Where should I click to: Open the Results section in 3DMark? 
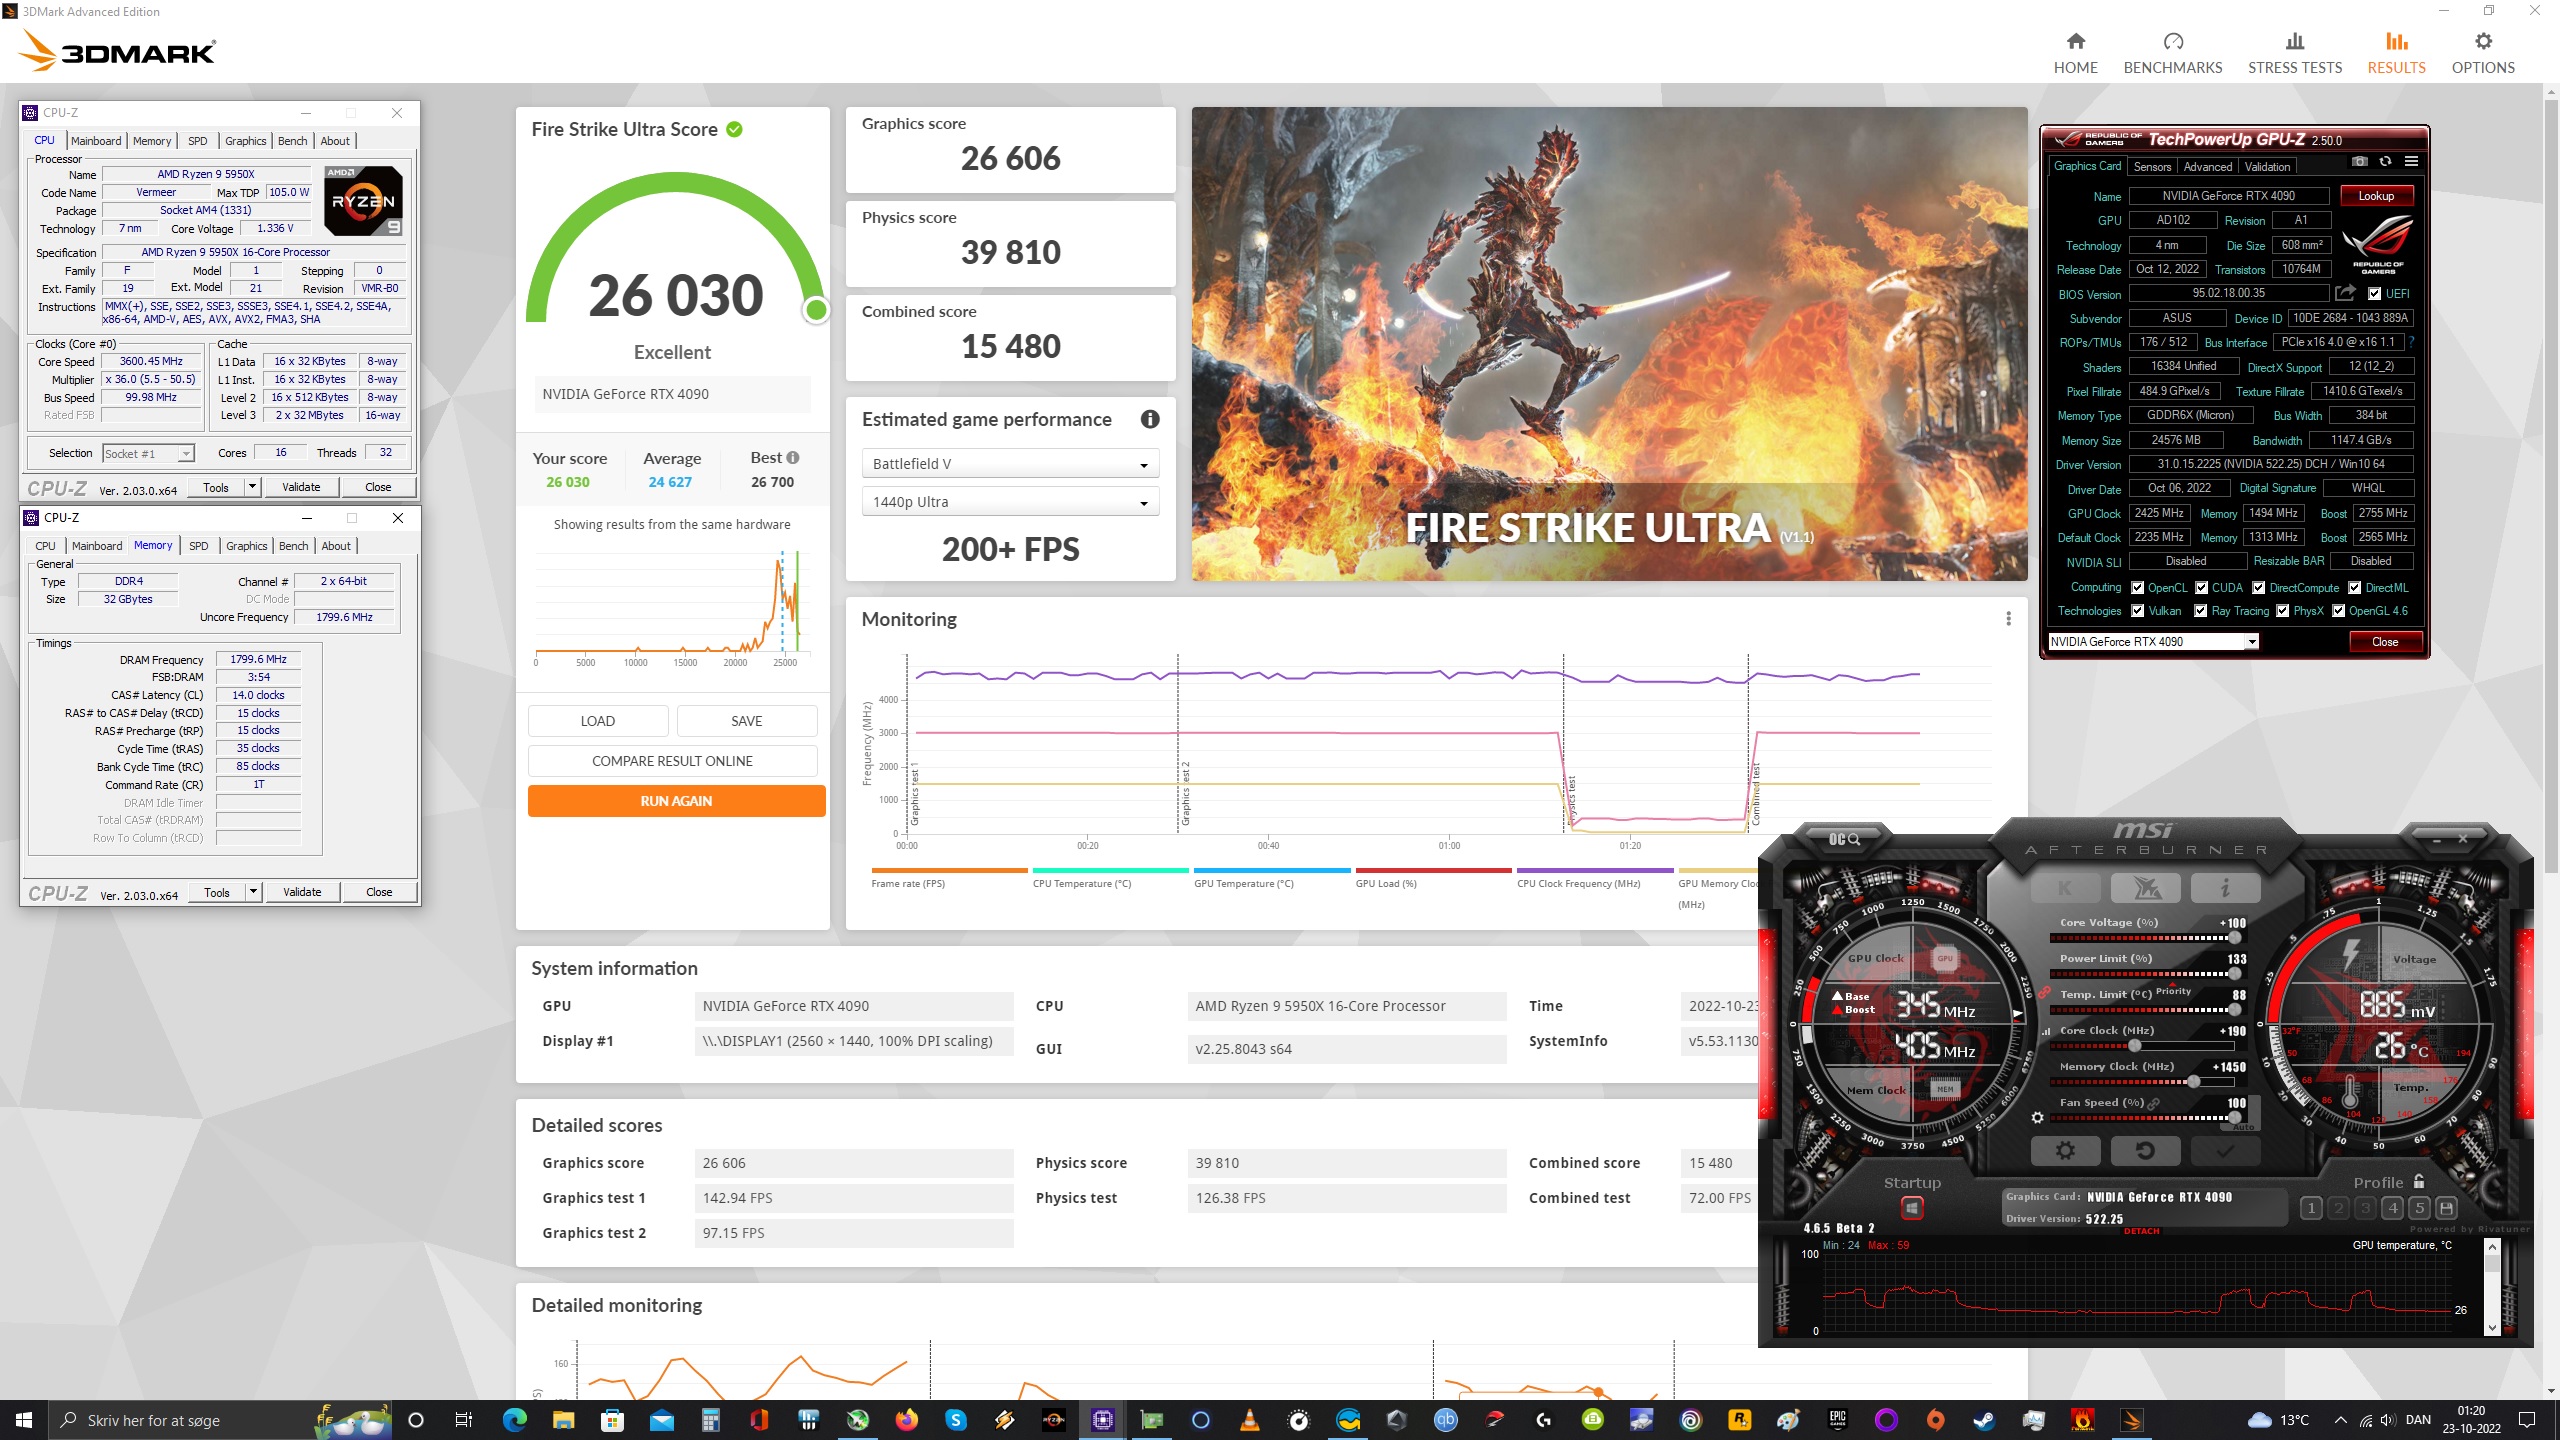point(2396,53)
